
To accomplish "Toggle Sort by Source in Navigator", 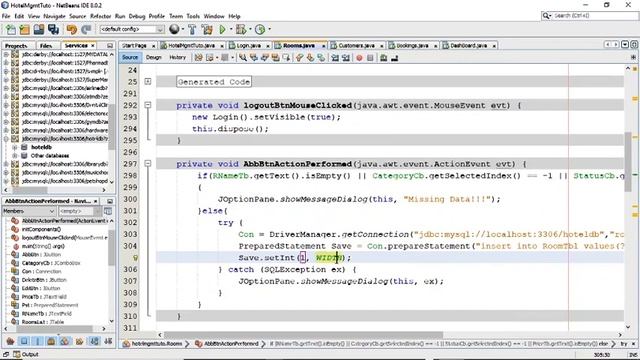I will 108,341.
